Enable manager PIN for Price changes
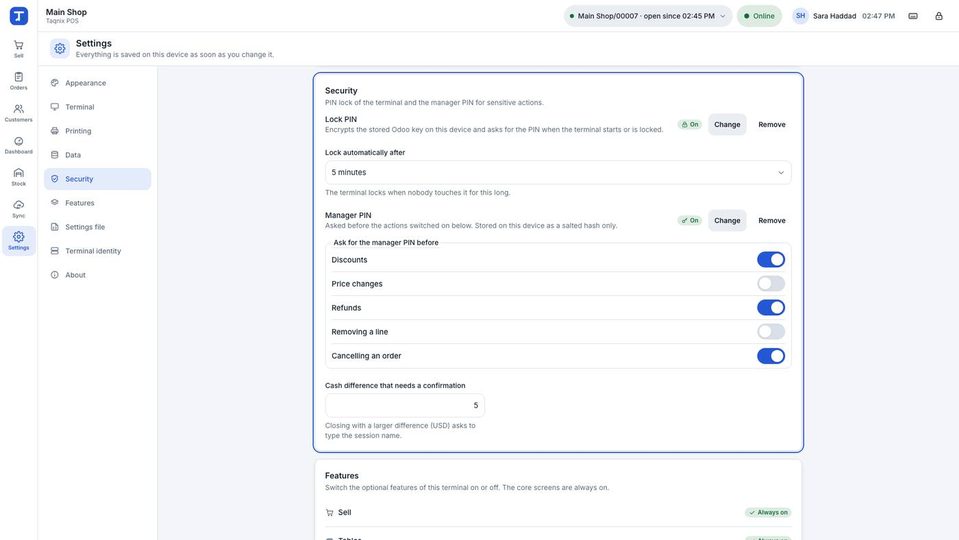This screenshot has height=540, width=959. 771,283
